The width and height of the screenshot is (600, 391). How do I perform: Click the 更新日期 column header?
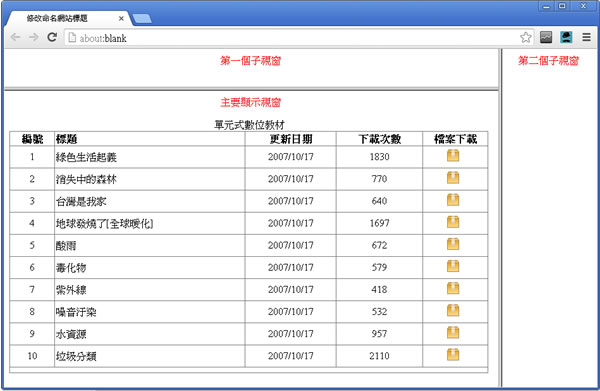[x=291, y=139]
